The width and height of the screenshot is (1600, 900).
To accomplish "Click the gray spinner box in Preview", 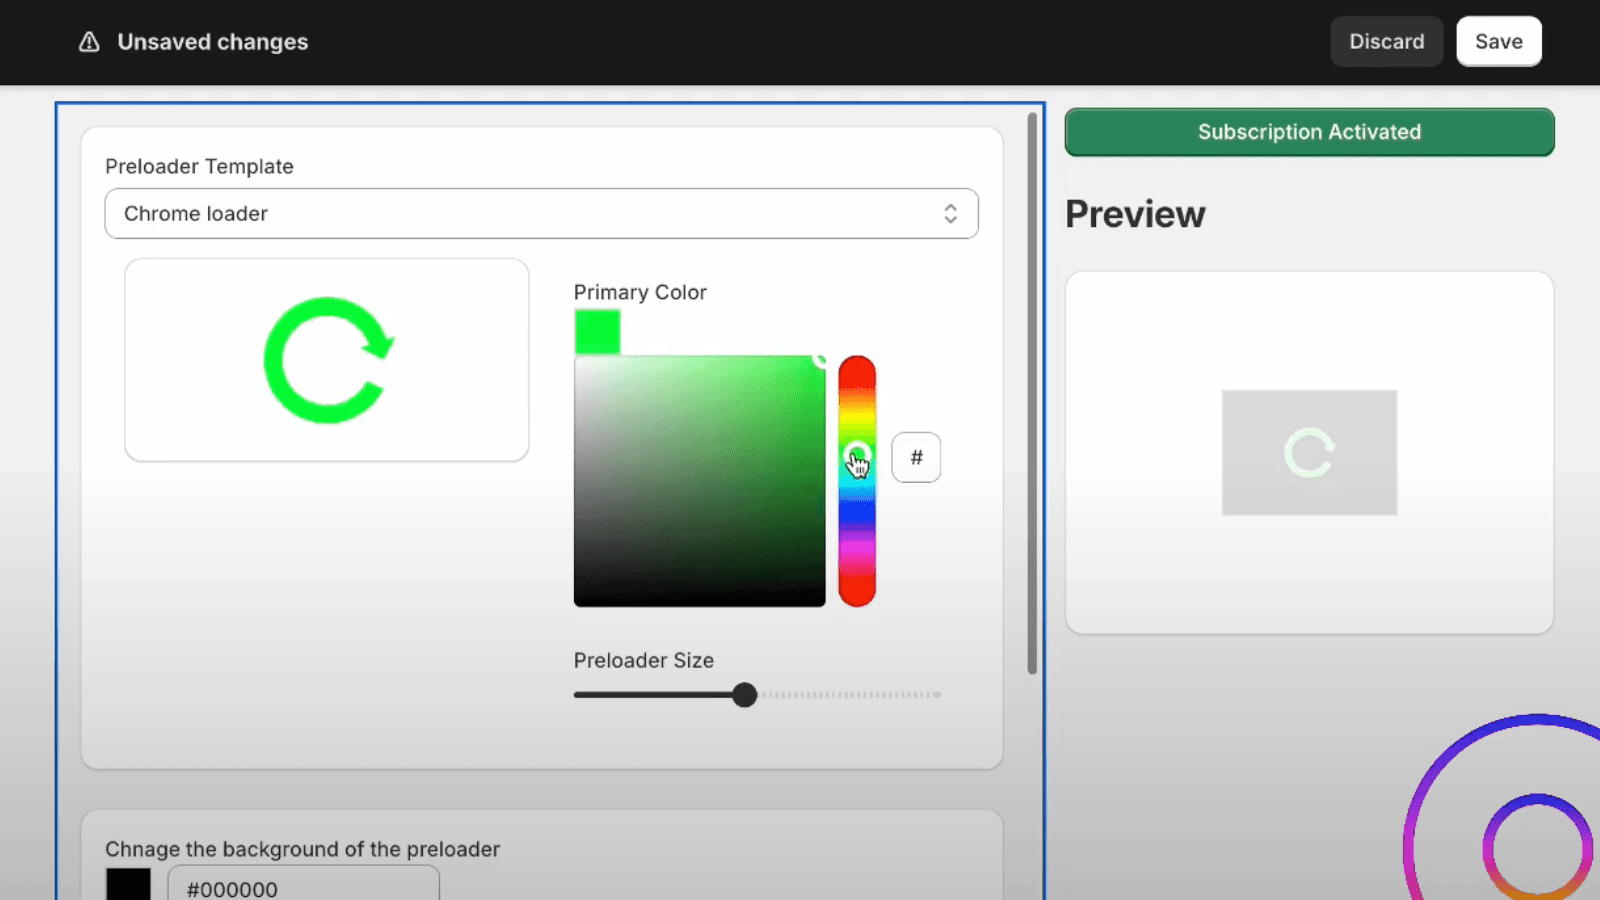I will (x=1309, y=453).
